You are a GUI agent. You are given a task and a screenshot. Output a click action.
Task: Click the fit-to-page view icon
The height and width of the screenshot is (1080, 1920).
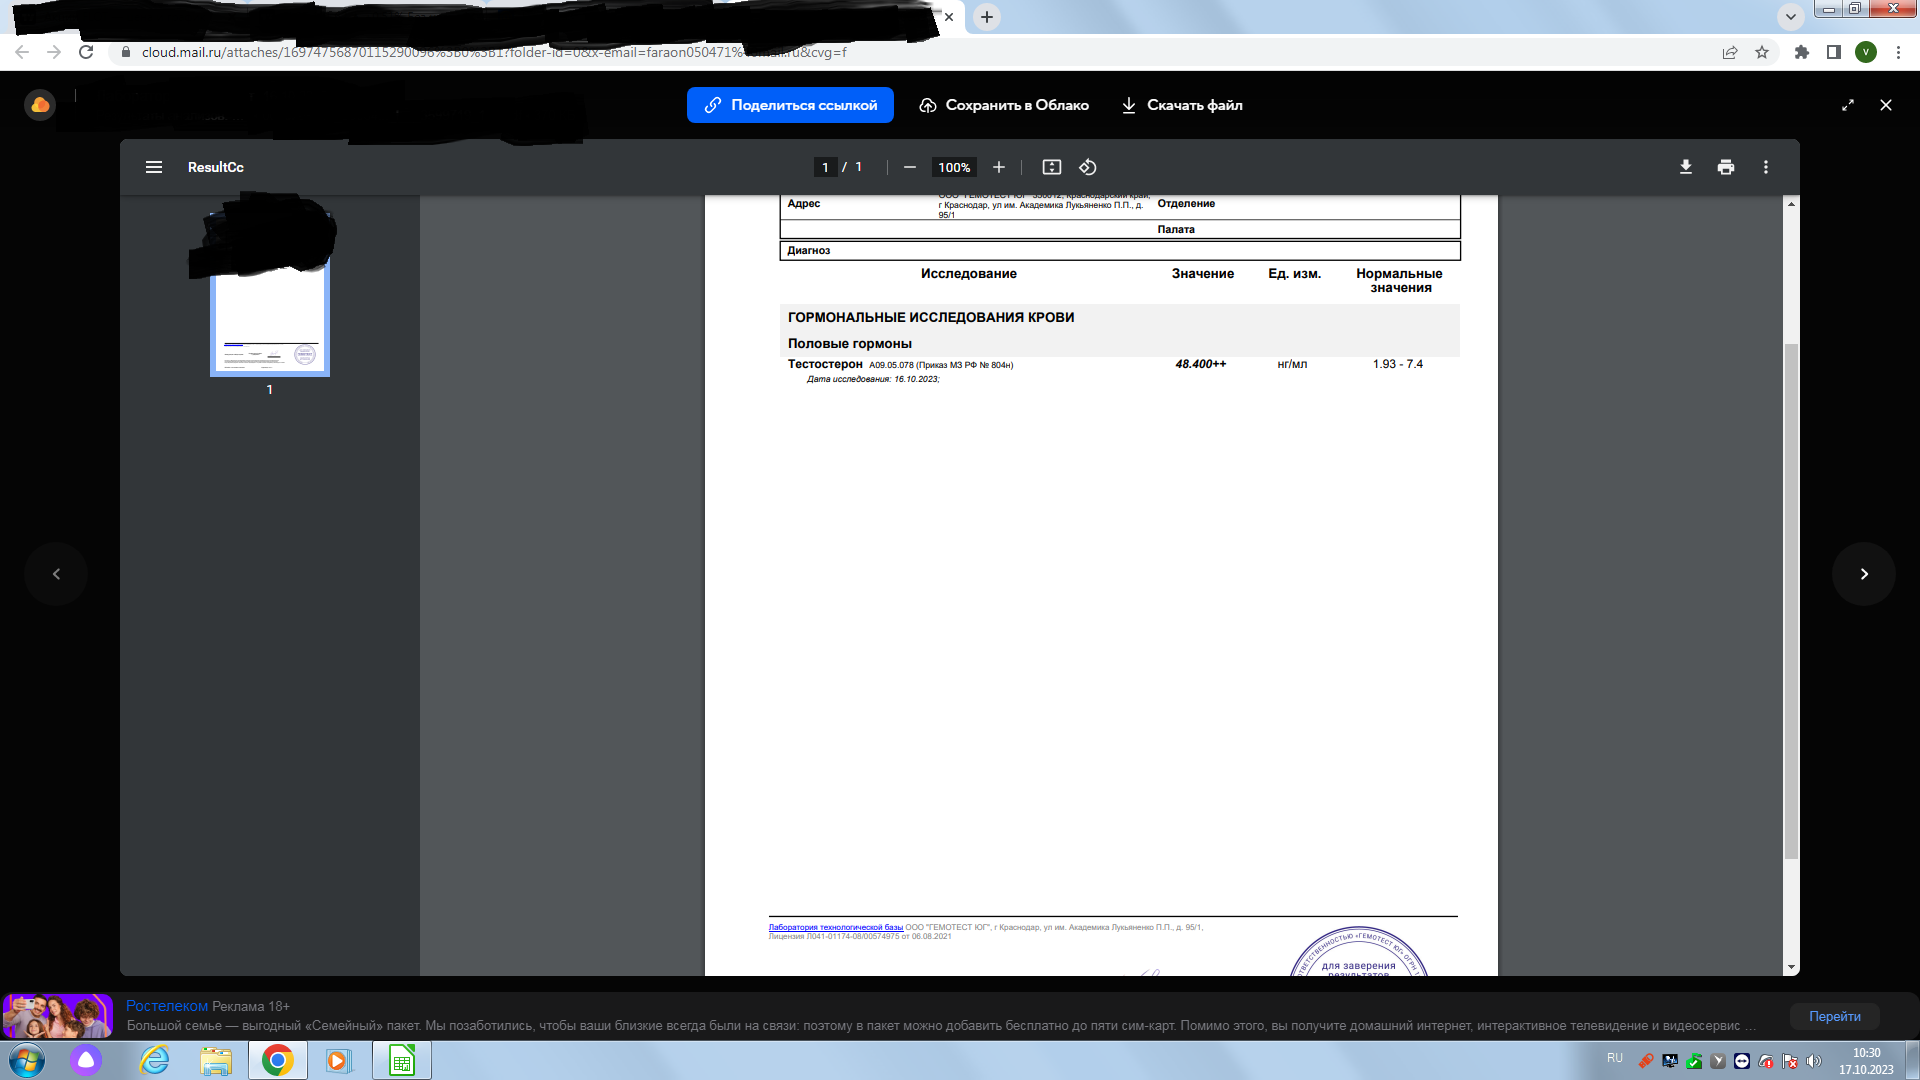[x=1051, y=166]
